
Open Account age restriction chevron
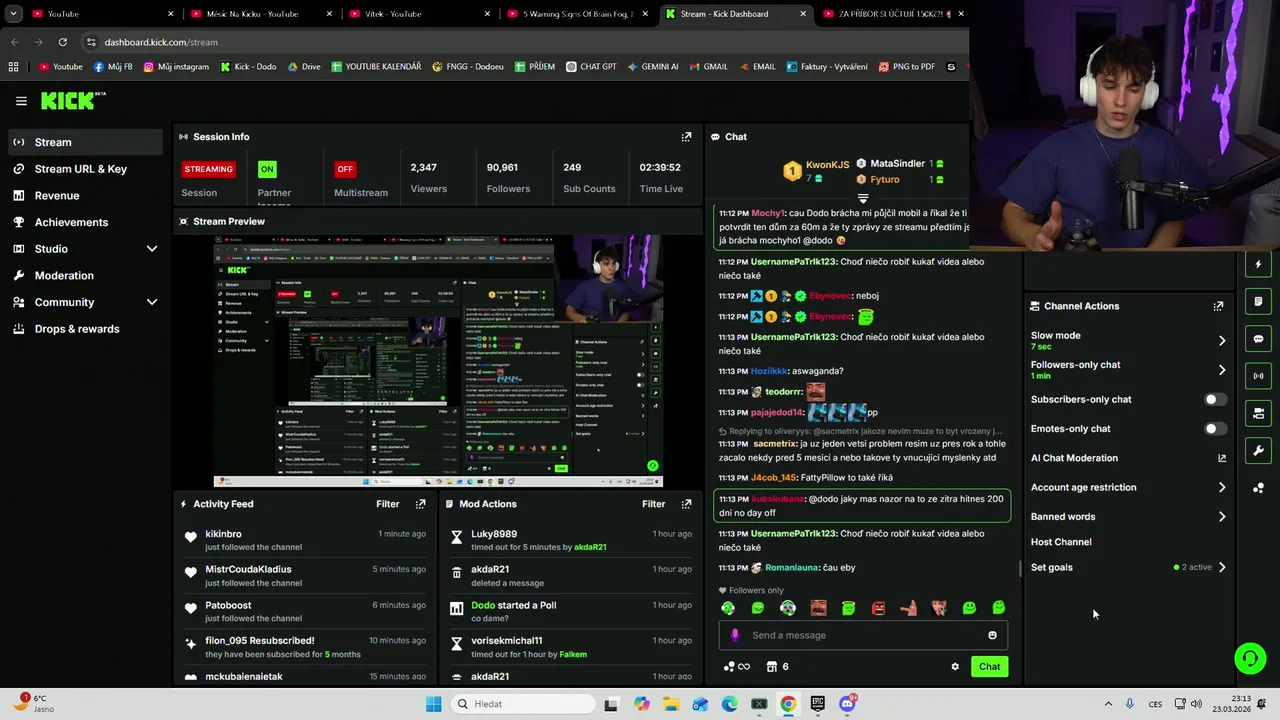[1221, 488]
